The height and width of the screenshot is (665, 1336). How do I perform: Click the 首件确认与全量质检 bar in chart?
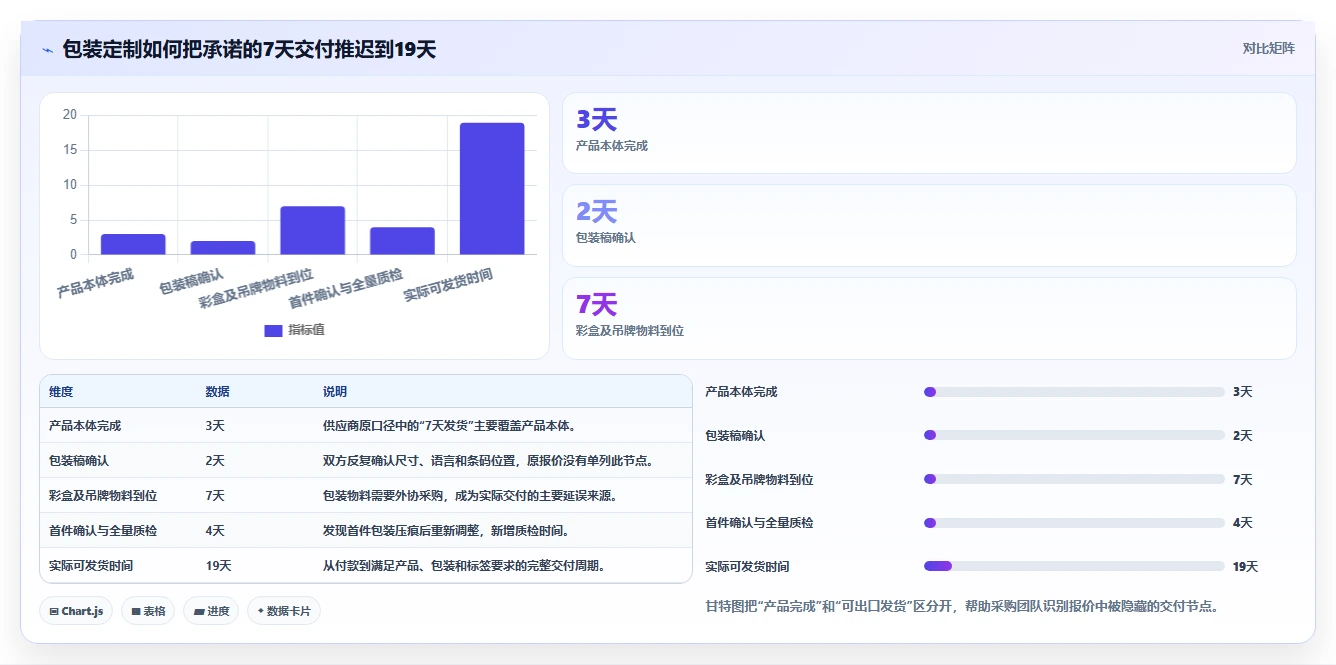[x=402, y=241]
